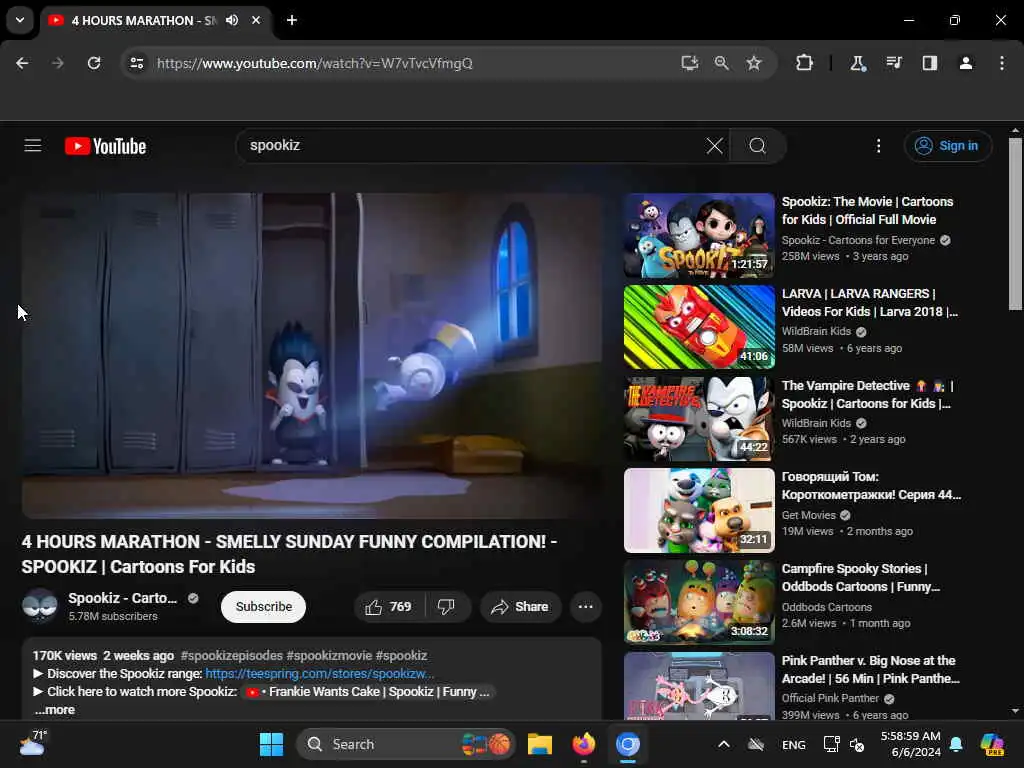1024x768 pixels.
Task: Open Campfire Spooky Stories thumbnail
Action: coord(699,602)
